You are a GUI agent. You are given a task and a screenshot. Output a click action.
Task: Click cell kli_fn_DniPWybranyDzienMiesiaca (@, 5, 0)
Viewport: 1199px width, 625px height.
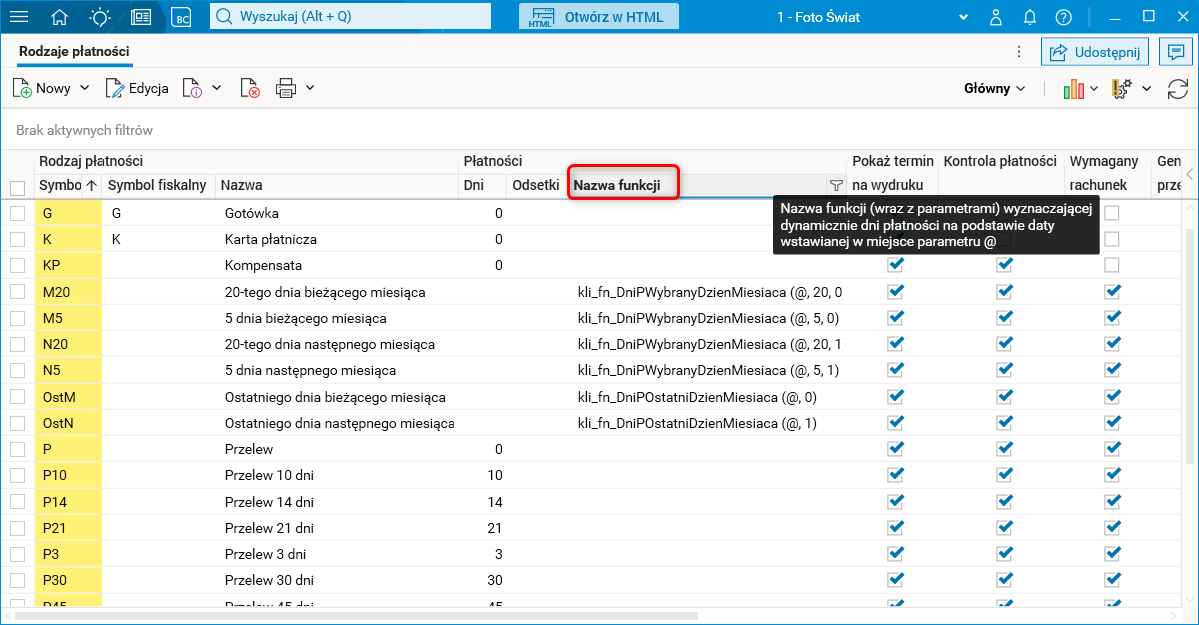tap(708, 318)
